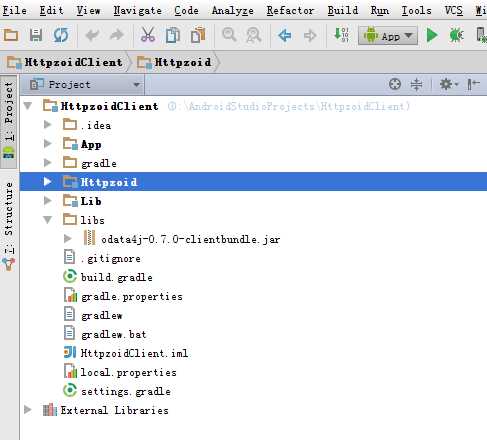Open the Analyze menu

coord(233,10)
